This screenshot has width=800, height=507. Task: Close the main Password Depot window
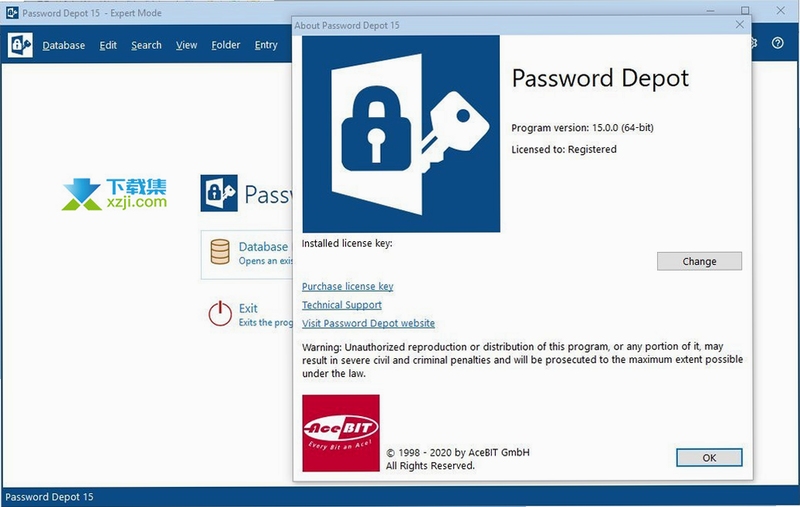coord(780,10)
